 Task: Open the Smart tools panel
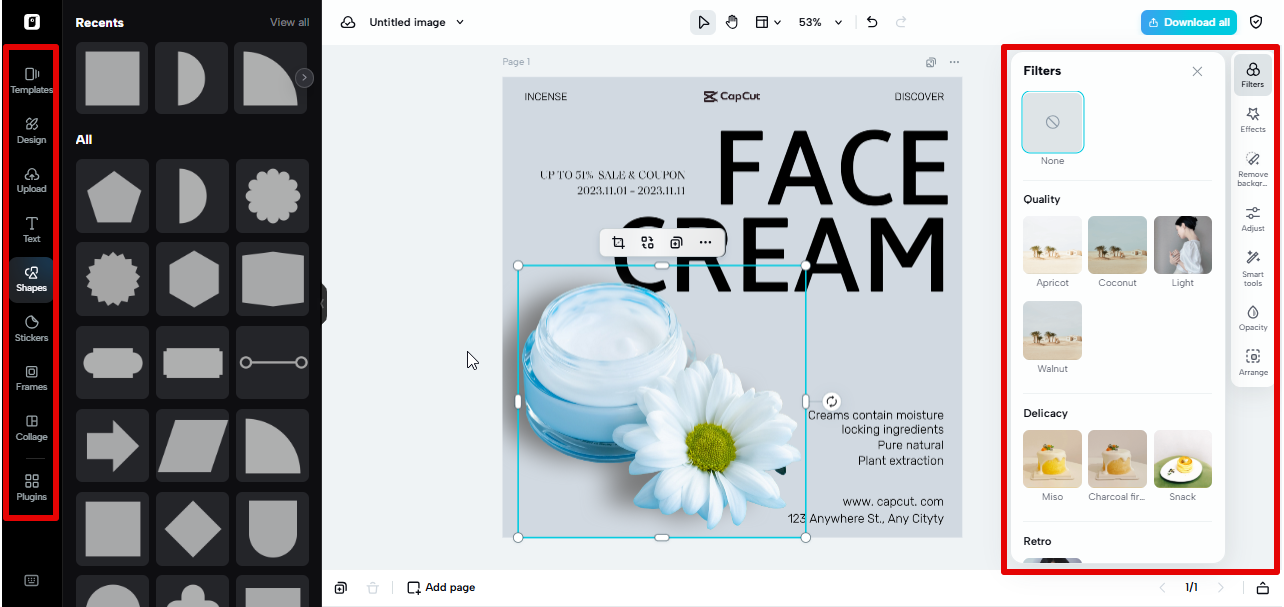coord(1253,269)
